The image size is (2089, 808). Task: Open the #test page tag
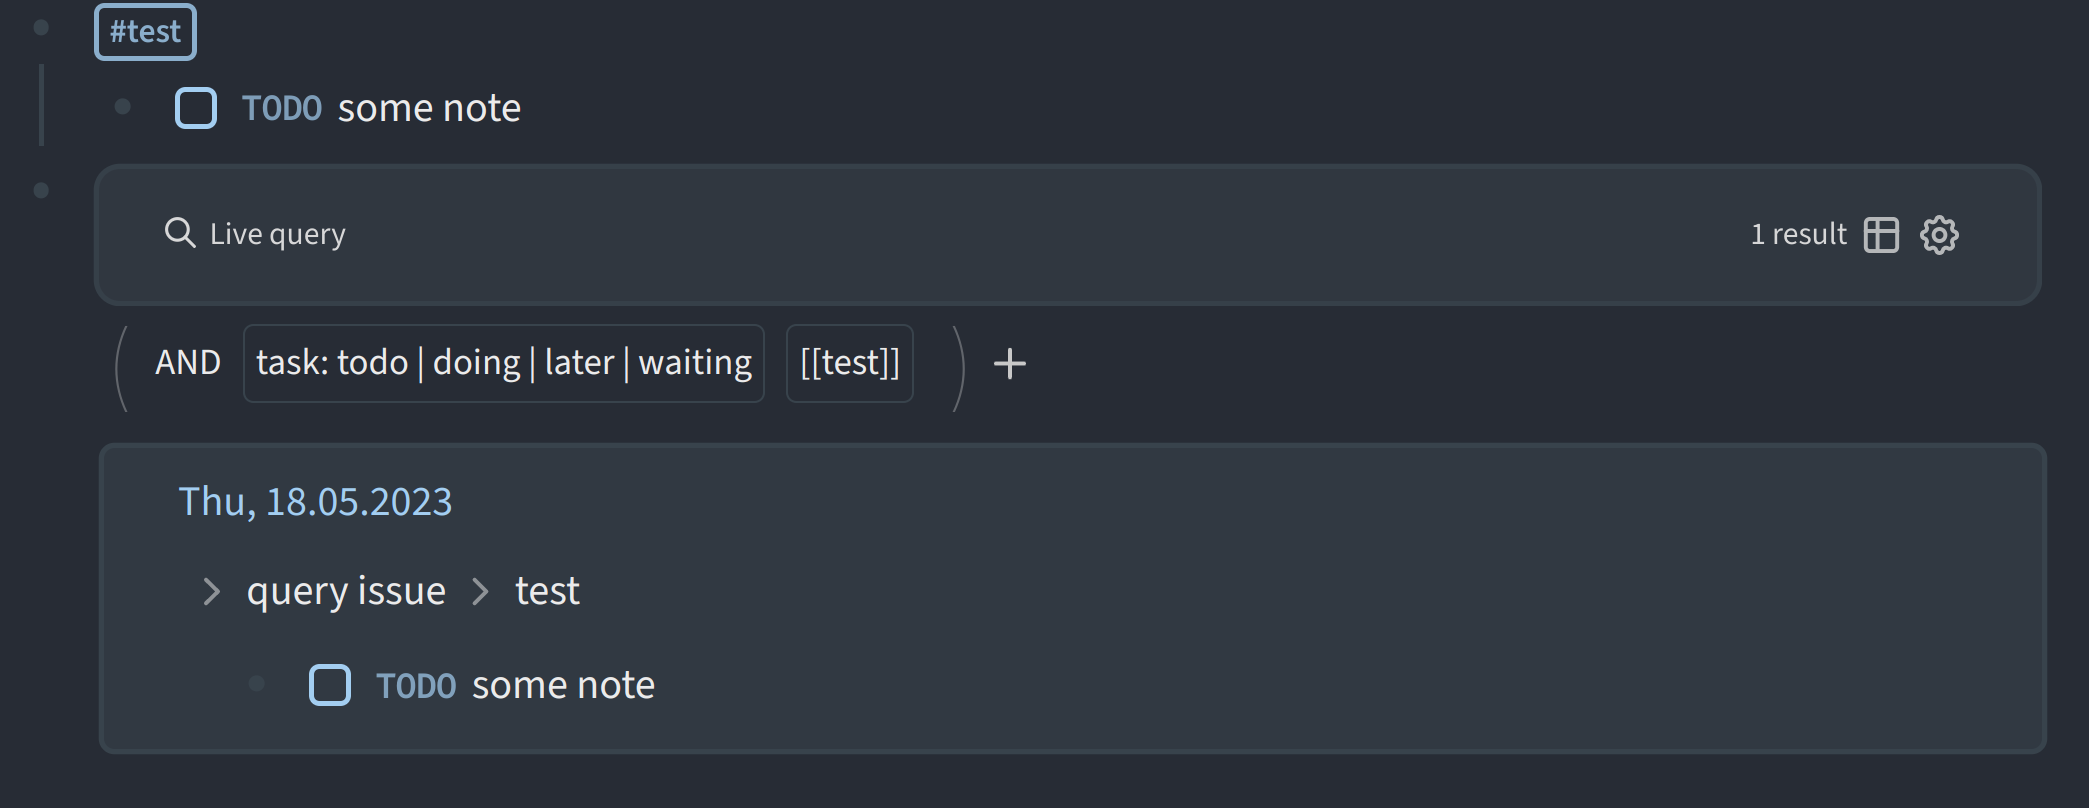pyautogui.click(x=145, y=30)
